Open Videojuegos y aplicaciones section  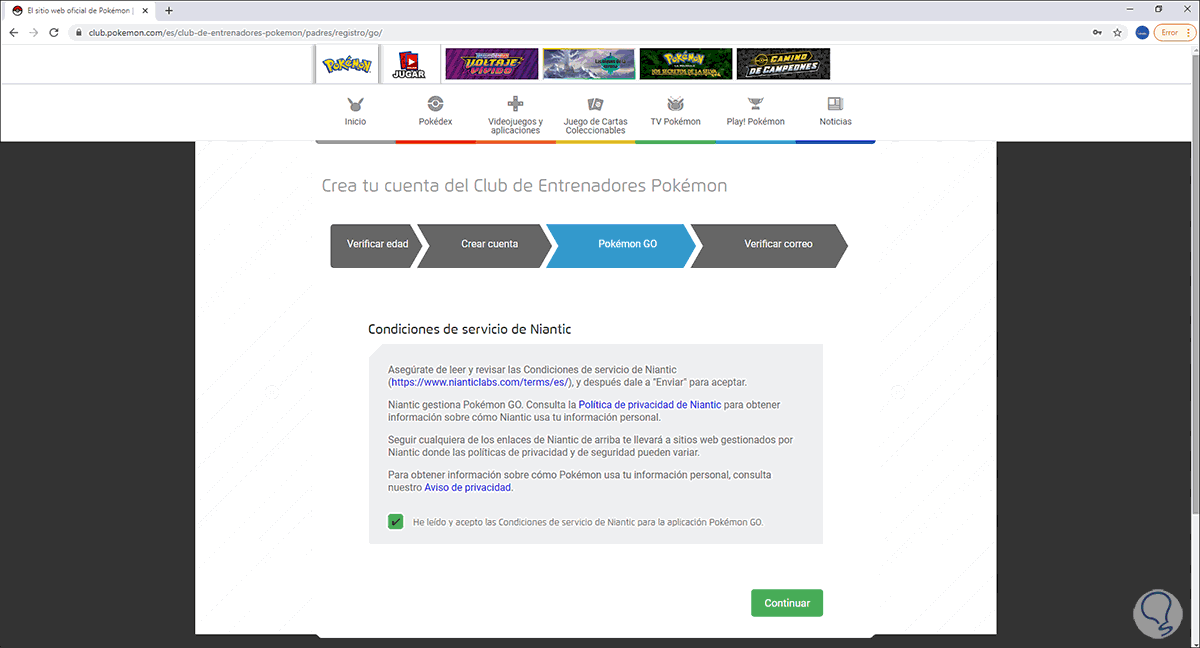tap(515, 115)
